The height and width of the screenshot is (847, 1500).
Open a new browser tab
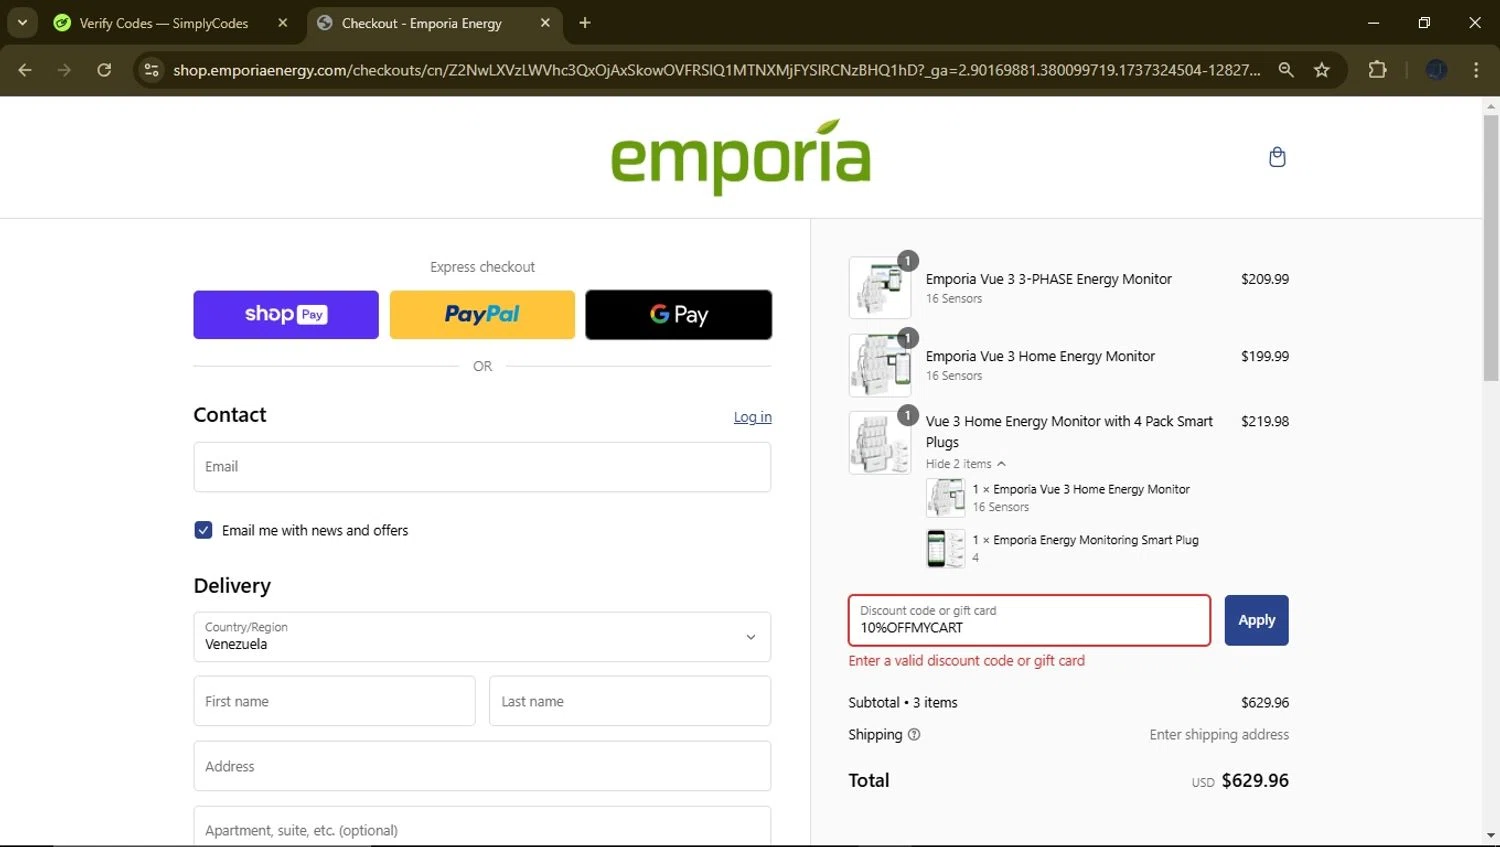[x=585, y=23]
